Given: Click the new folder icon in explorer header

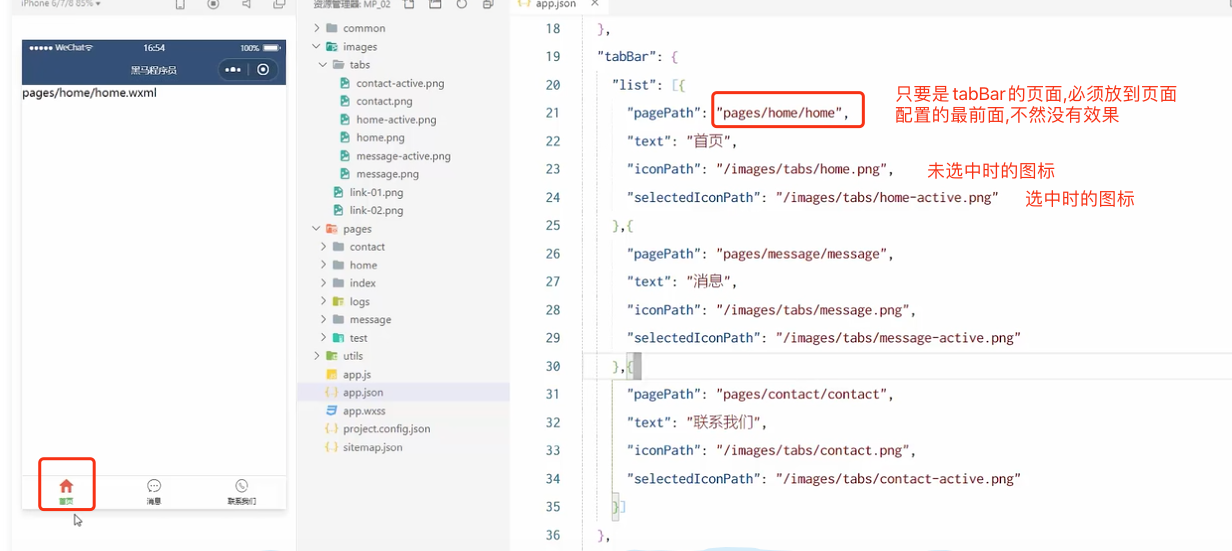Looking at the screenshot, I should (x=435, y=4).
